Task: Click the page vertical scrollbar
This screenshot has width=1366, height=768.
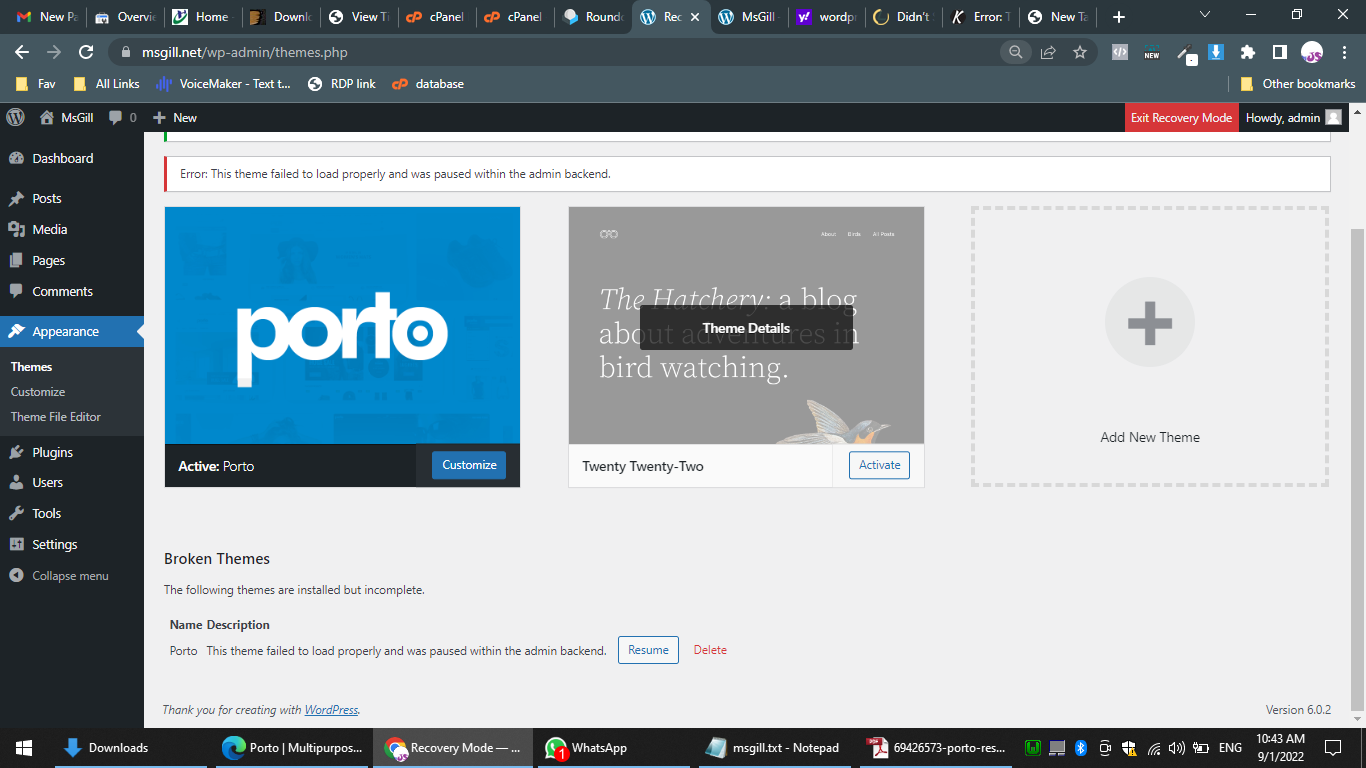Action: pos(1357,470)
